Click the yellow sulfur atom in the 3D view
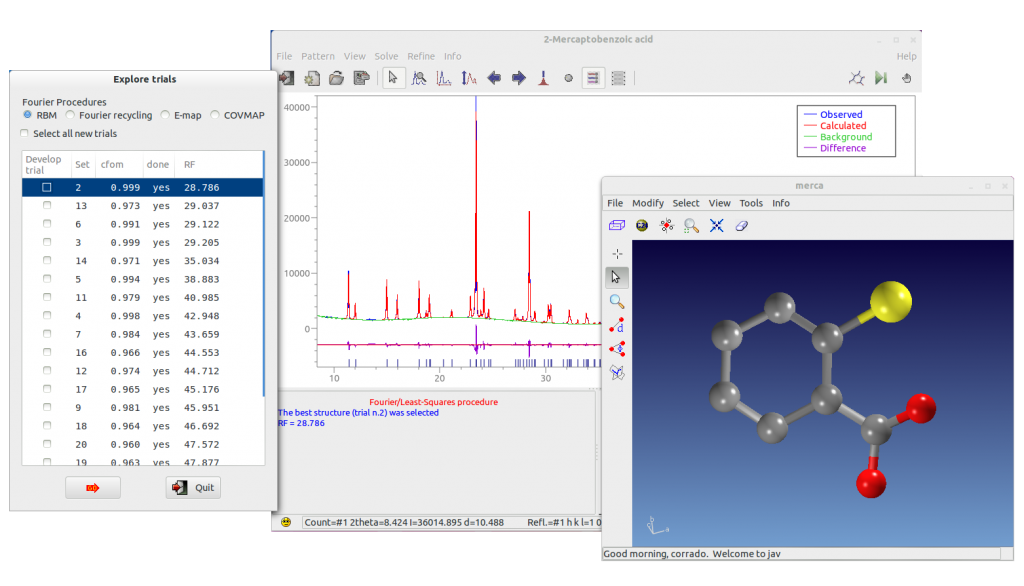Screen dimensions: 1024x586 [891, 301]
